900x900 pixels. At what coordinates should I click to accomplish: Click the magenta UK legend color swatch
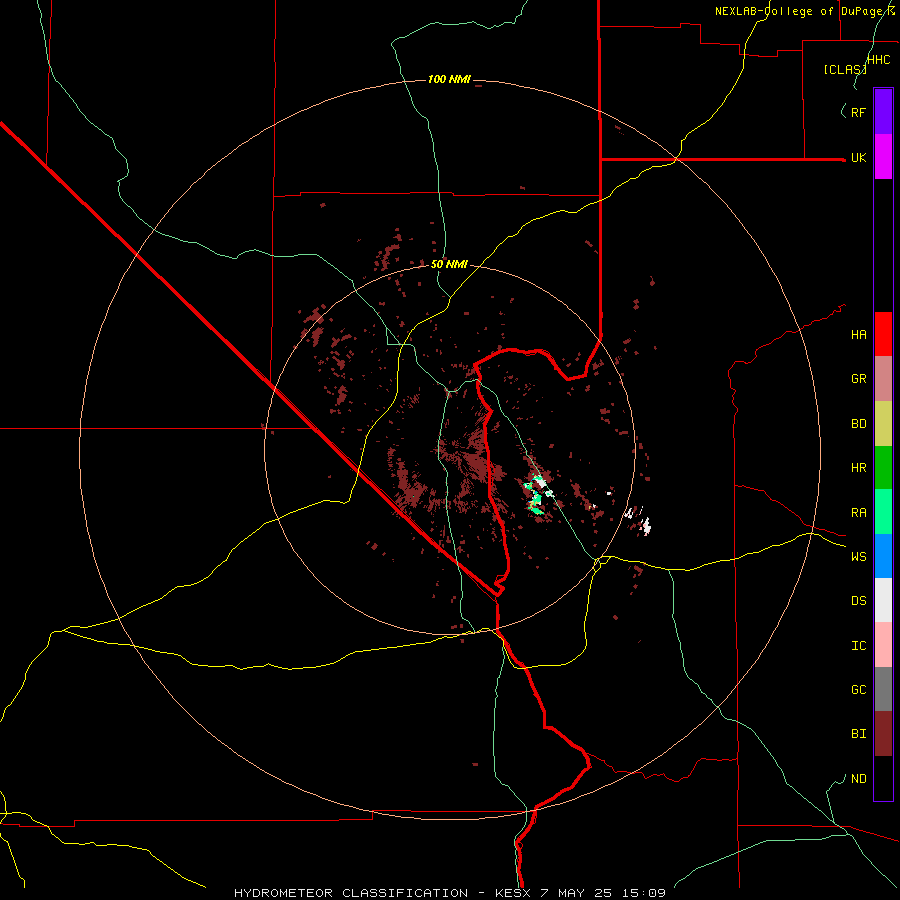[883, 157]
